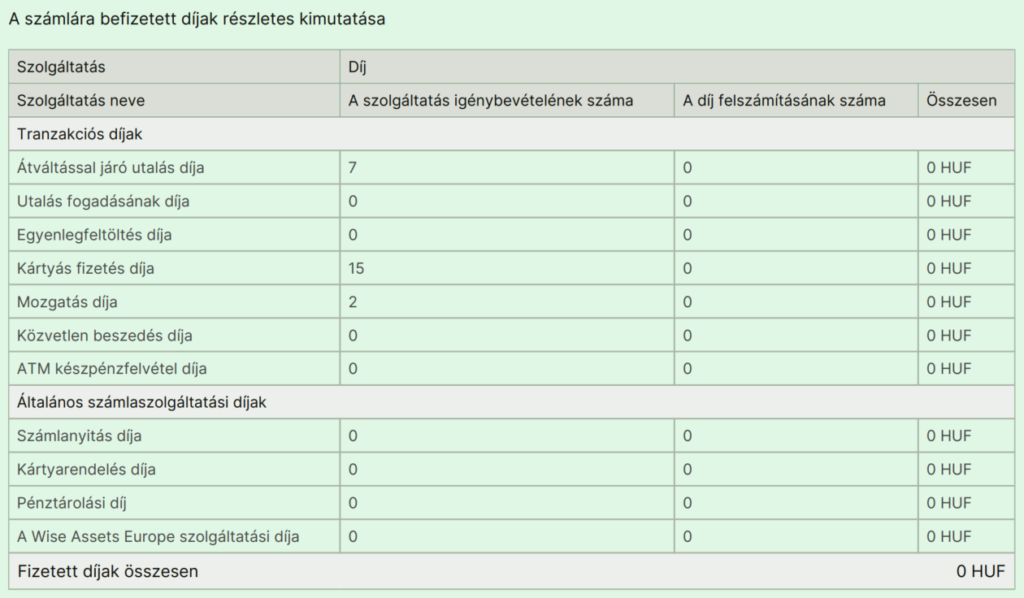Click the page title about befizetett díjak
1024x598 pixels.
196,19
